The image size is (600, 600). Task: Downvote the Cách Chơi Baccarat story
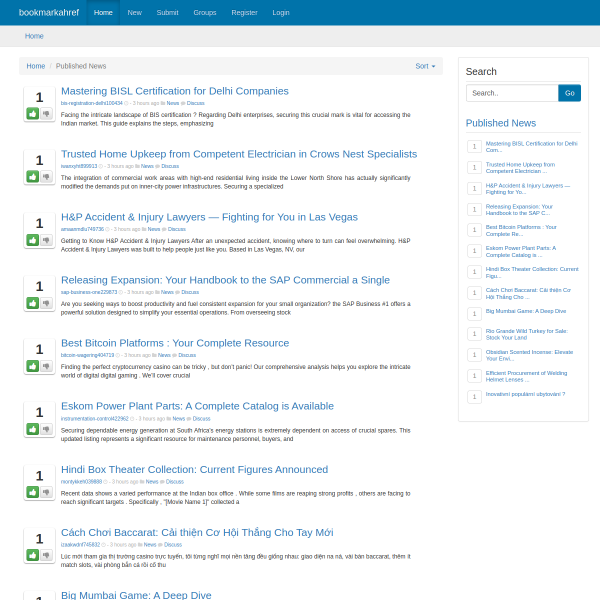click(46, 555)
